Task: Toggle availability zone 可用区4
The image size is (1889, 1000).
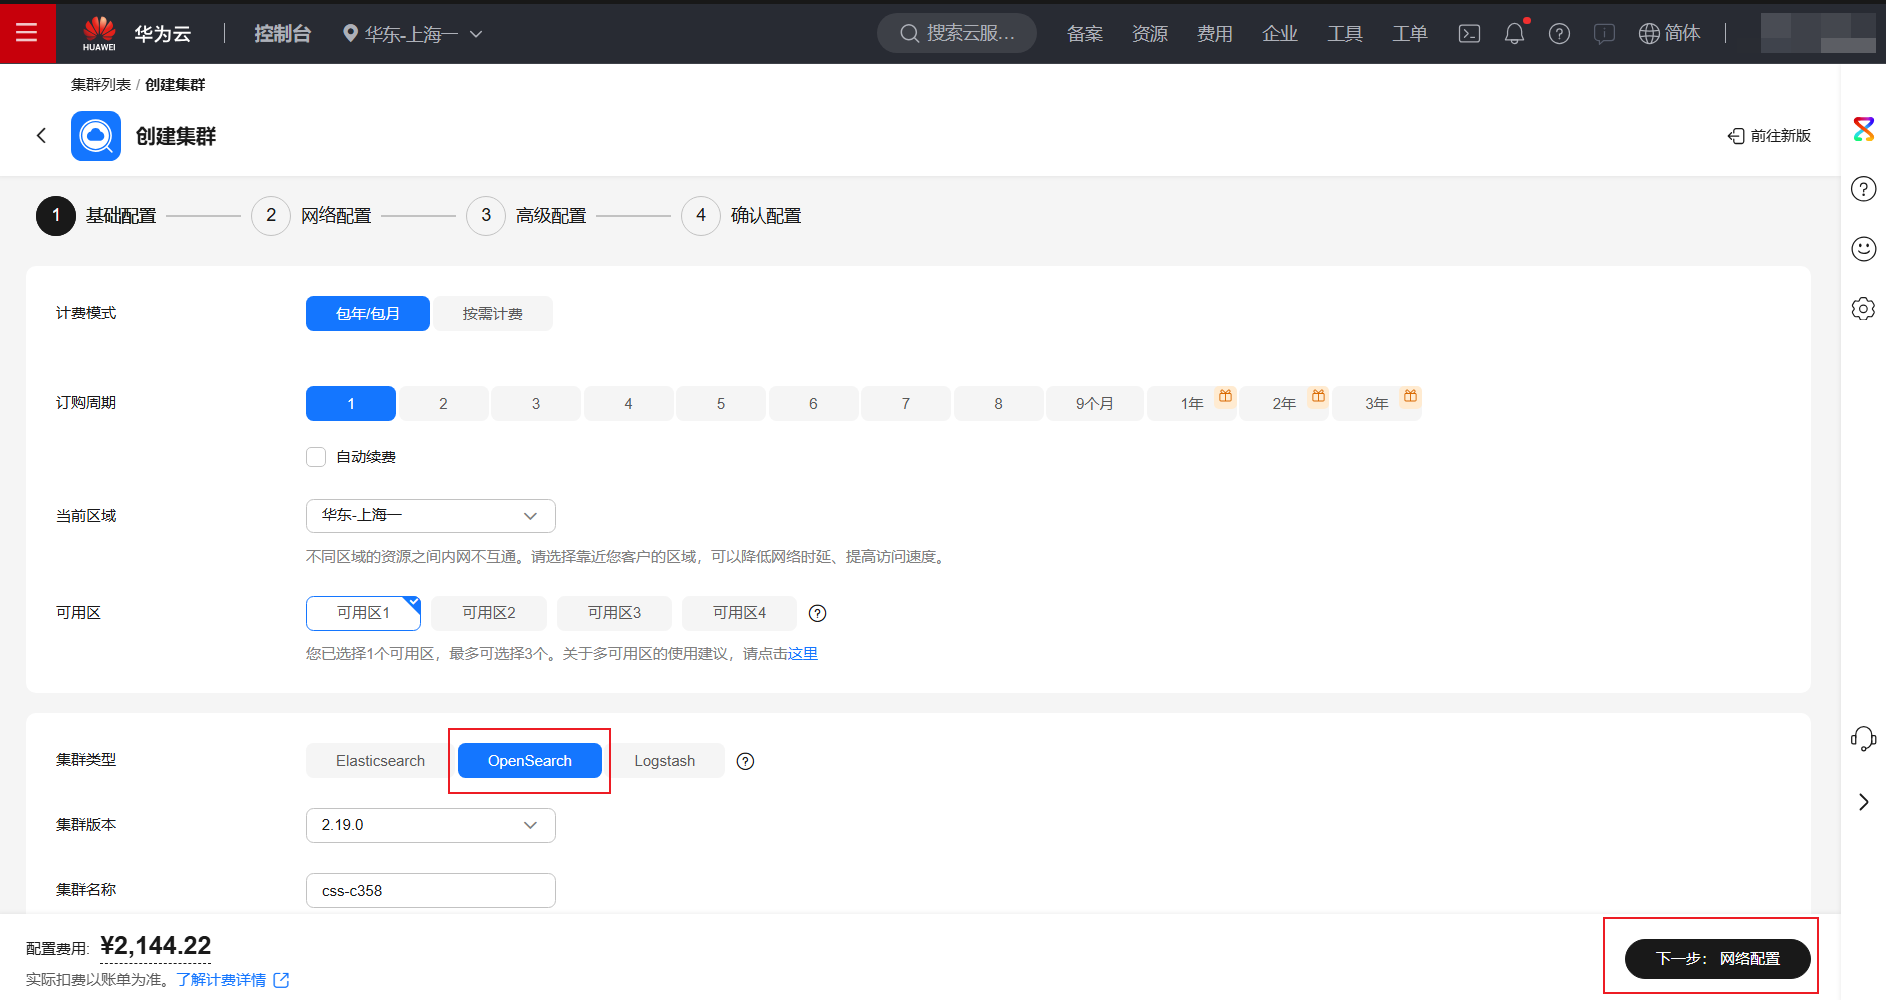Action: [x=740, y=613]
